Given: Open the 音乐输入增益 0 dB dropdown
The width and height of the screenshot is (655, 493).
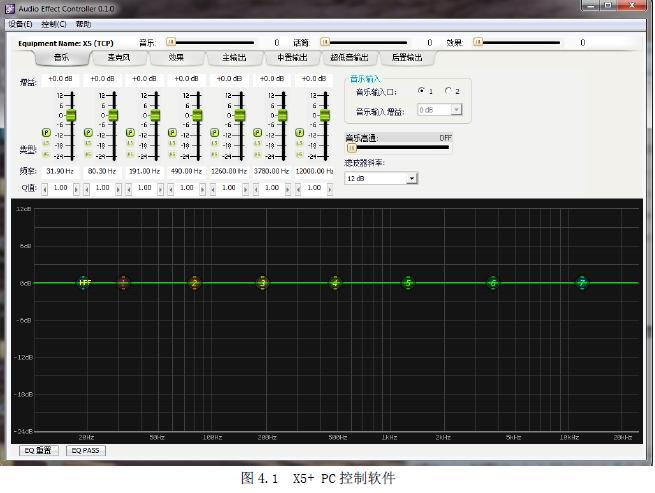Looking at the screenshot, I should (456, 110).
